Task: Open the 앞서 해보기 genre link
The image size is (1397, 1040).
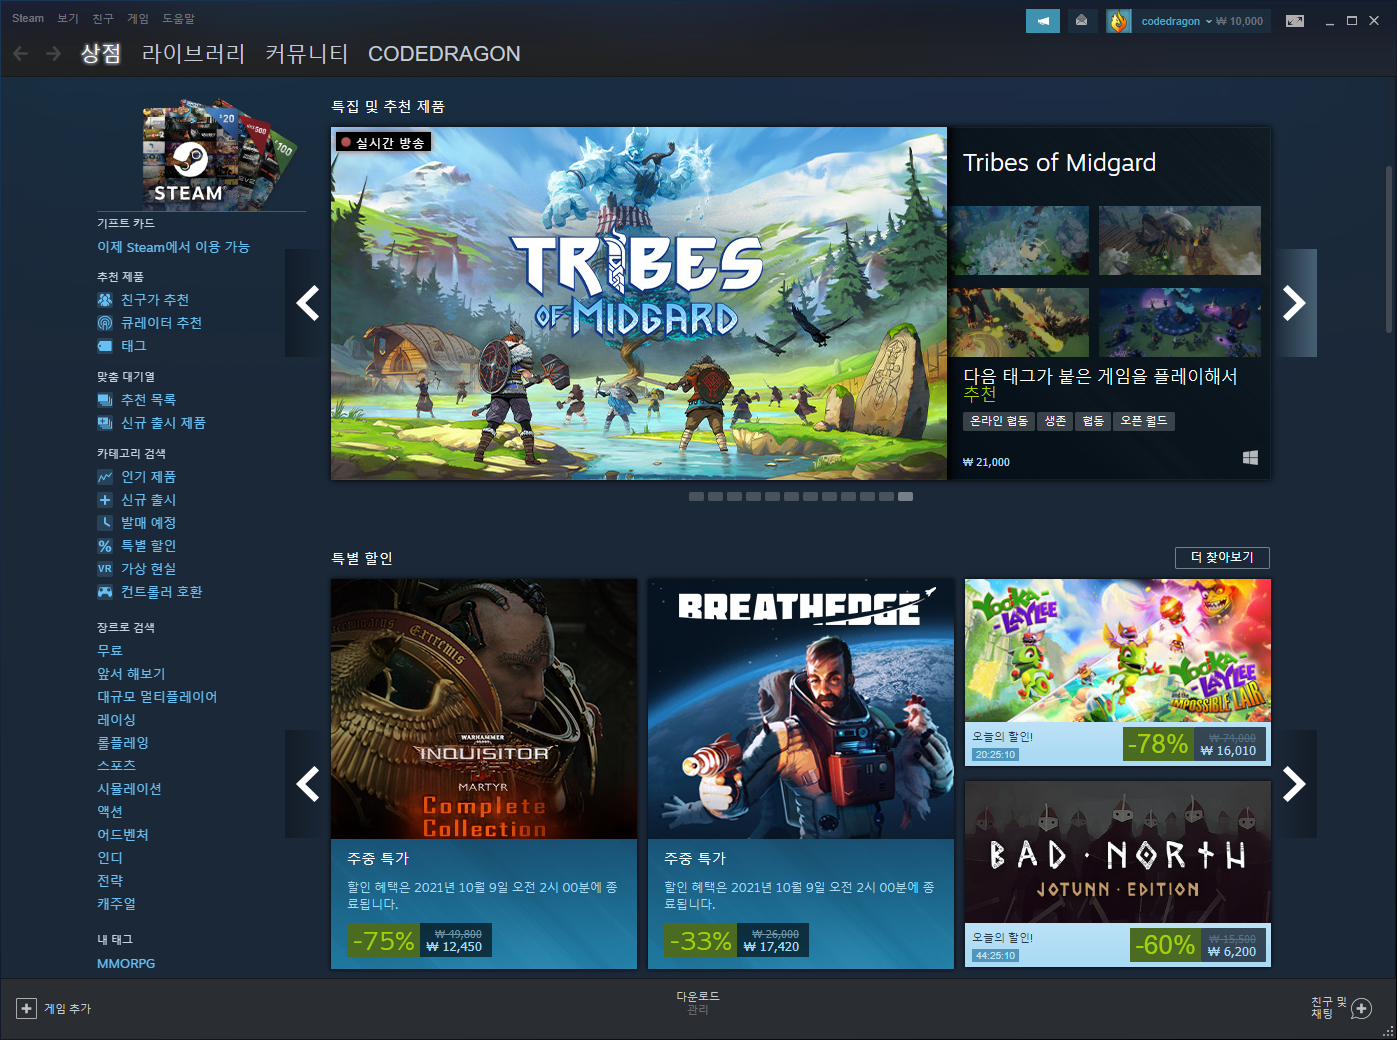Action: tap(131, 674)
